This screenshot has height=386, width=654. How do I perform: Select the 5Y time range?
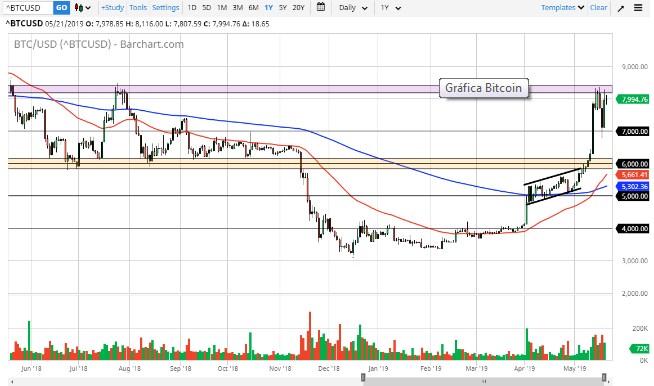(283, 8)
